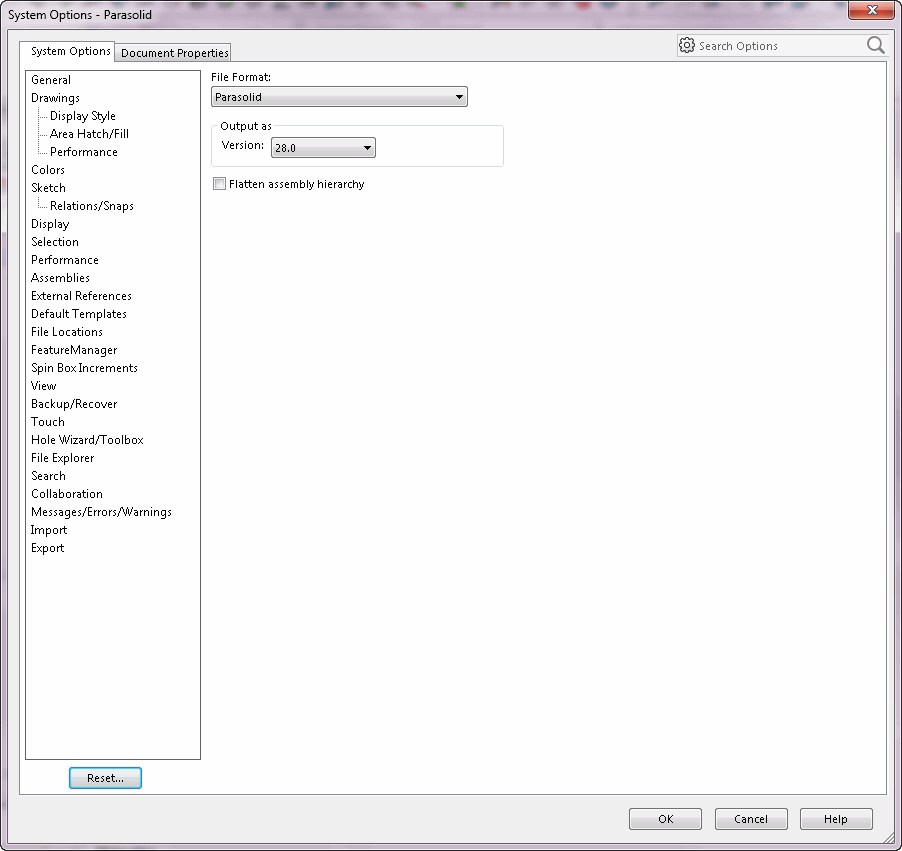Open the Assemblies options page
The width and height of the screenshot is (902, 851).
coord(60,278)
